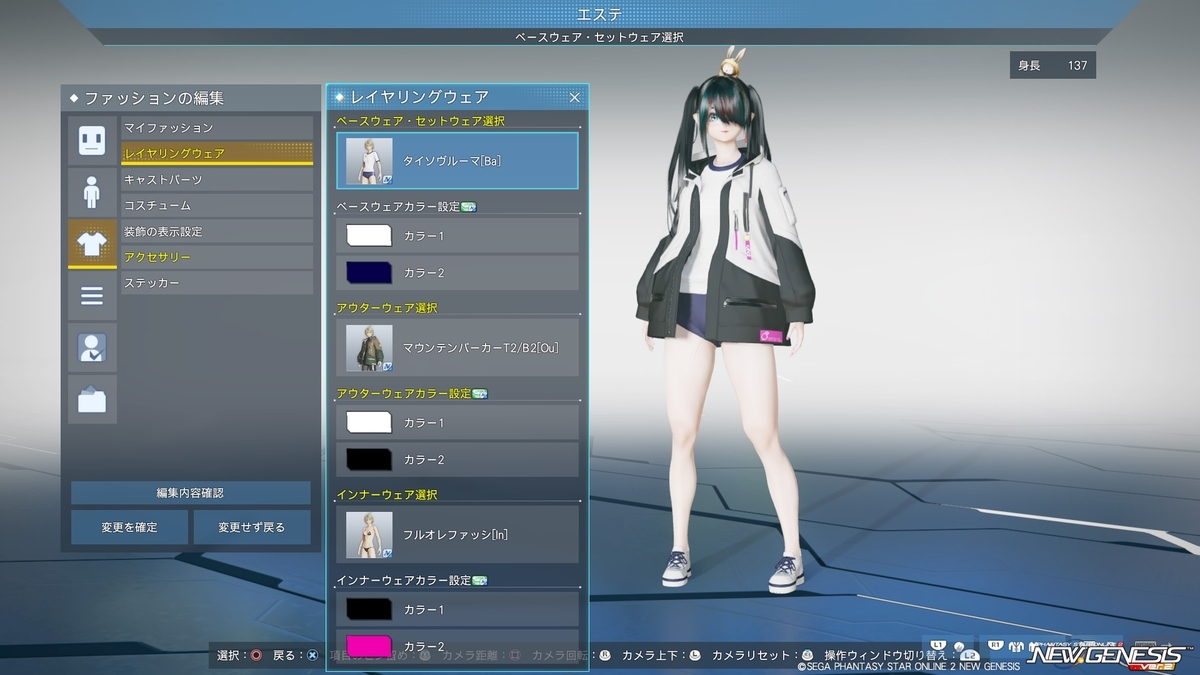Open コスチューム menu entry
1200x675 pixels.
(217, 206)
